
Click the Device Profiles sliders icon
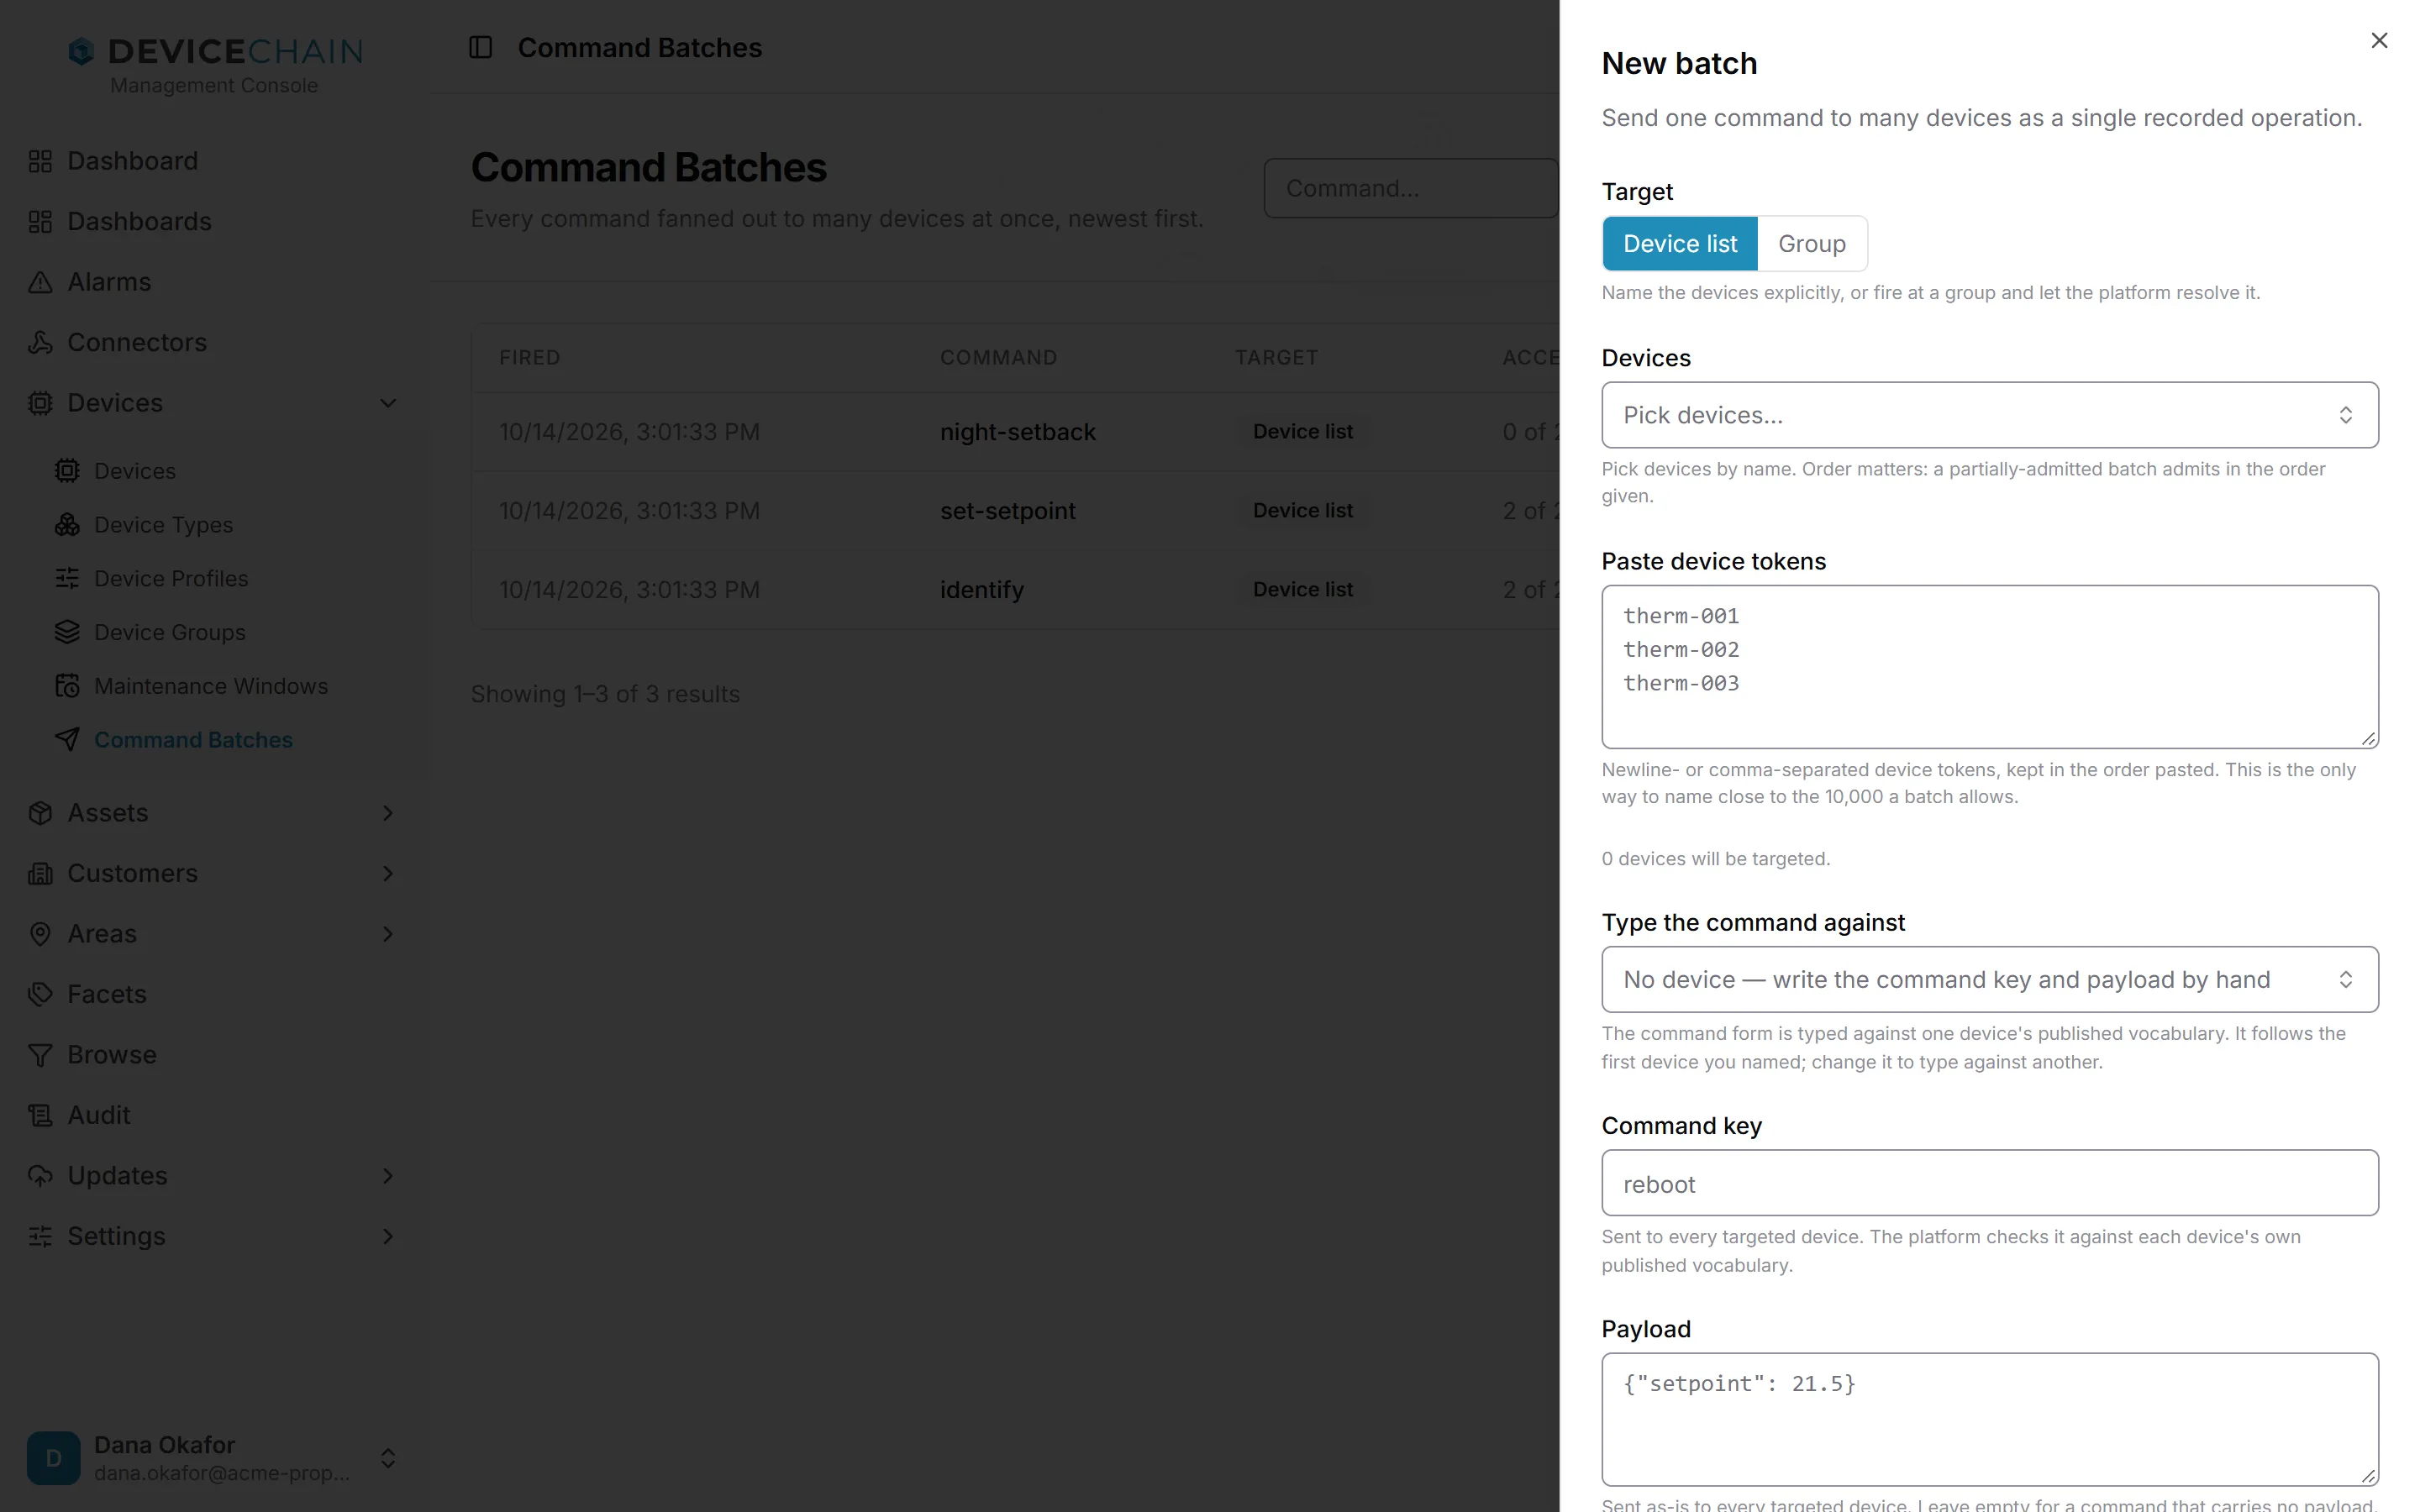click(67, 578)
